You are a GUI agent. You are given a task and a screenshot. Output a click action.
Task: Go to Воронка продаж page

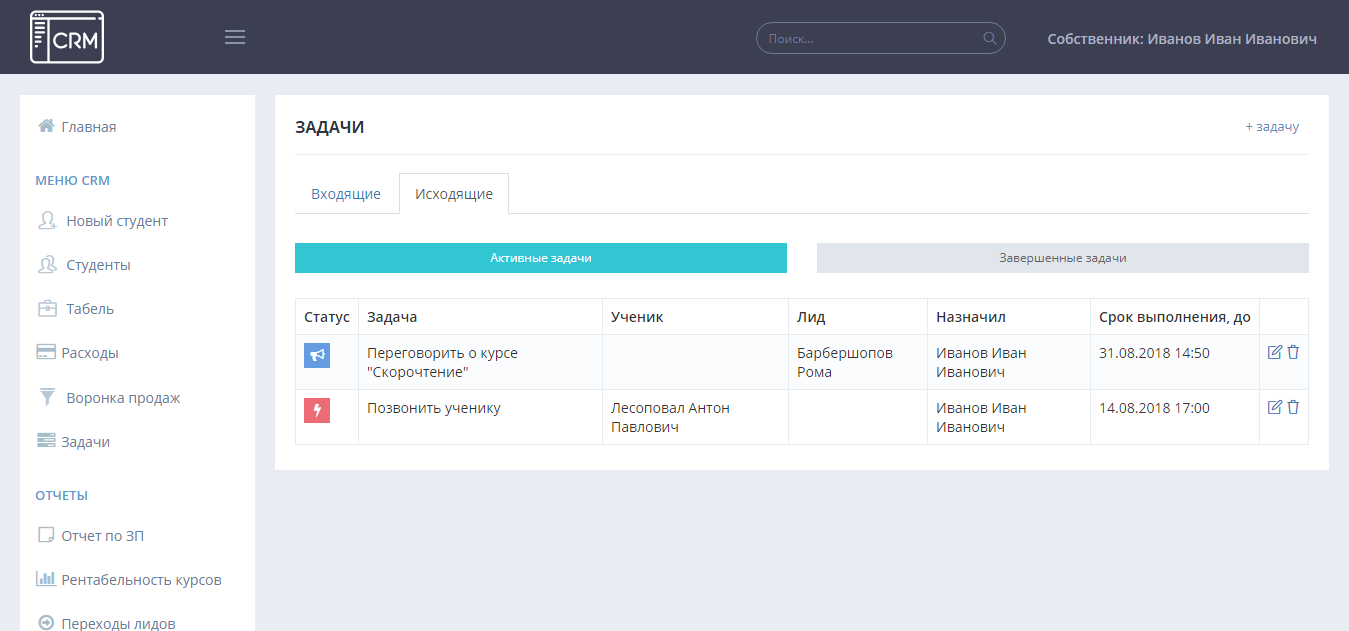coord(123,398)
